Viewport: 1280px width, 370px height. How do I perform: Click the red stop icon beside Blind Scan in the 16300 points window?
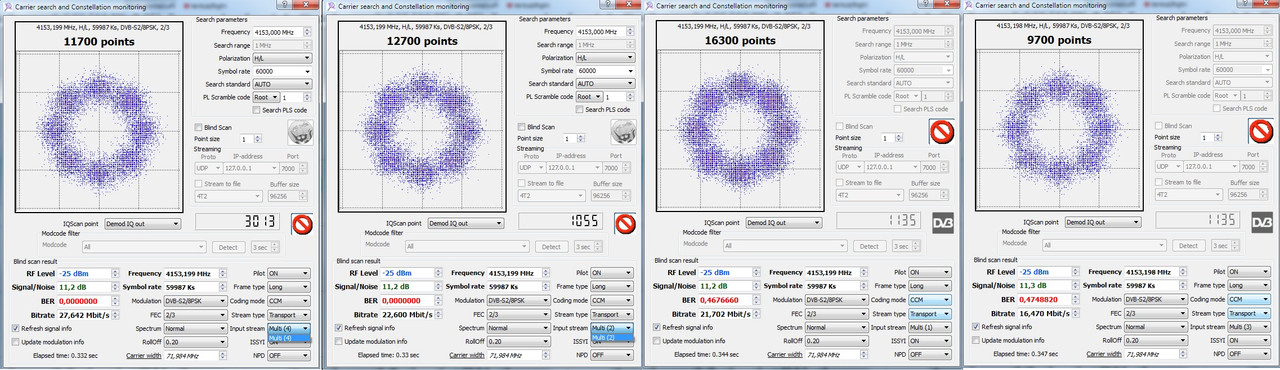[942, 131]
